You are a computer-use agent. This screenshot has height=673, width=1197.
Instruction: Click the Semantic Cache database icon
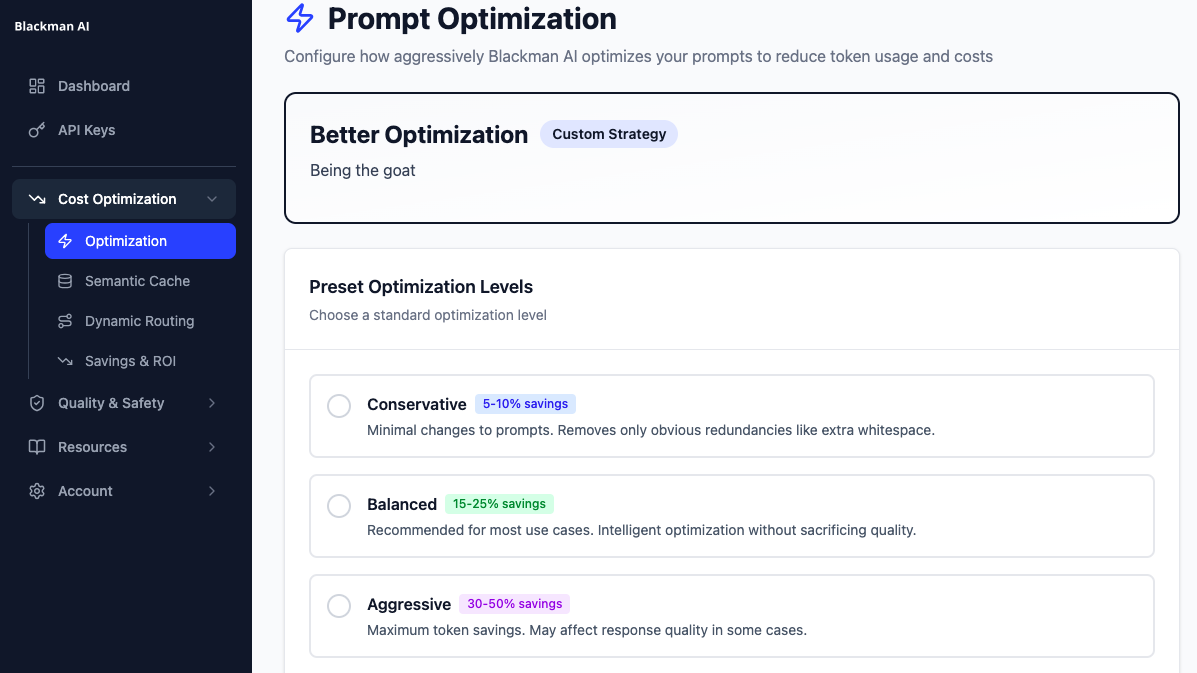(x=67, y=281)
